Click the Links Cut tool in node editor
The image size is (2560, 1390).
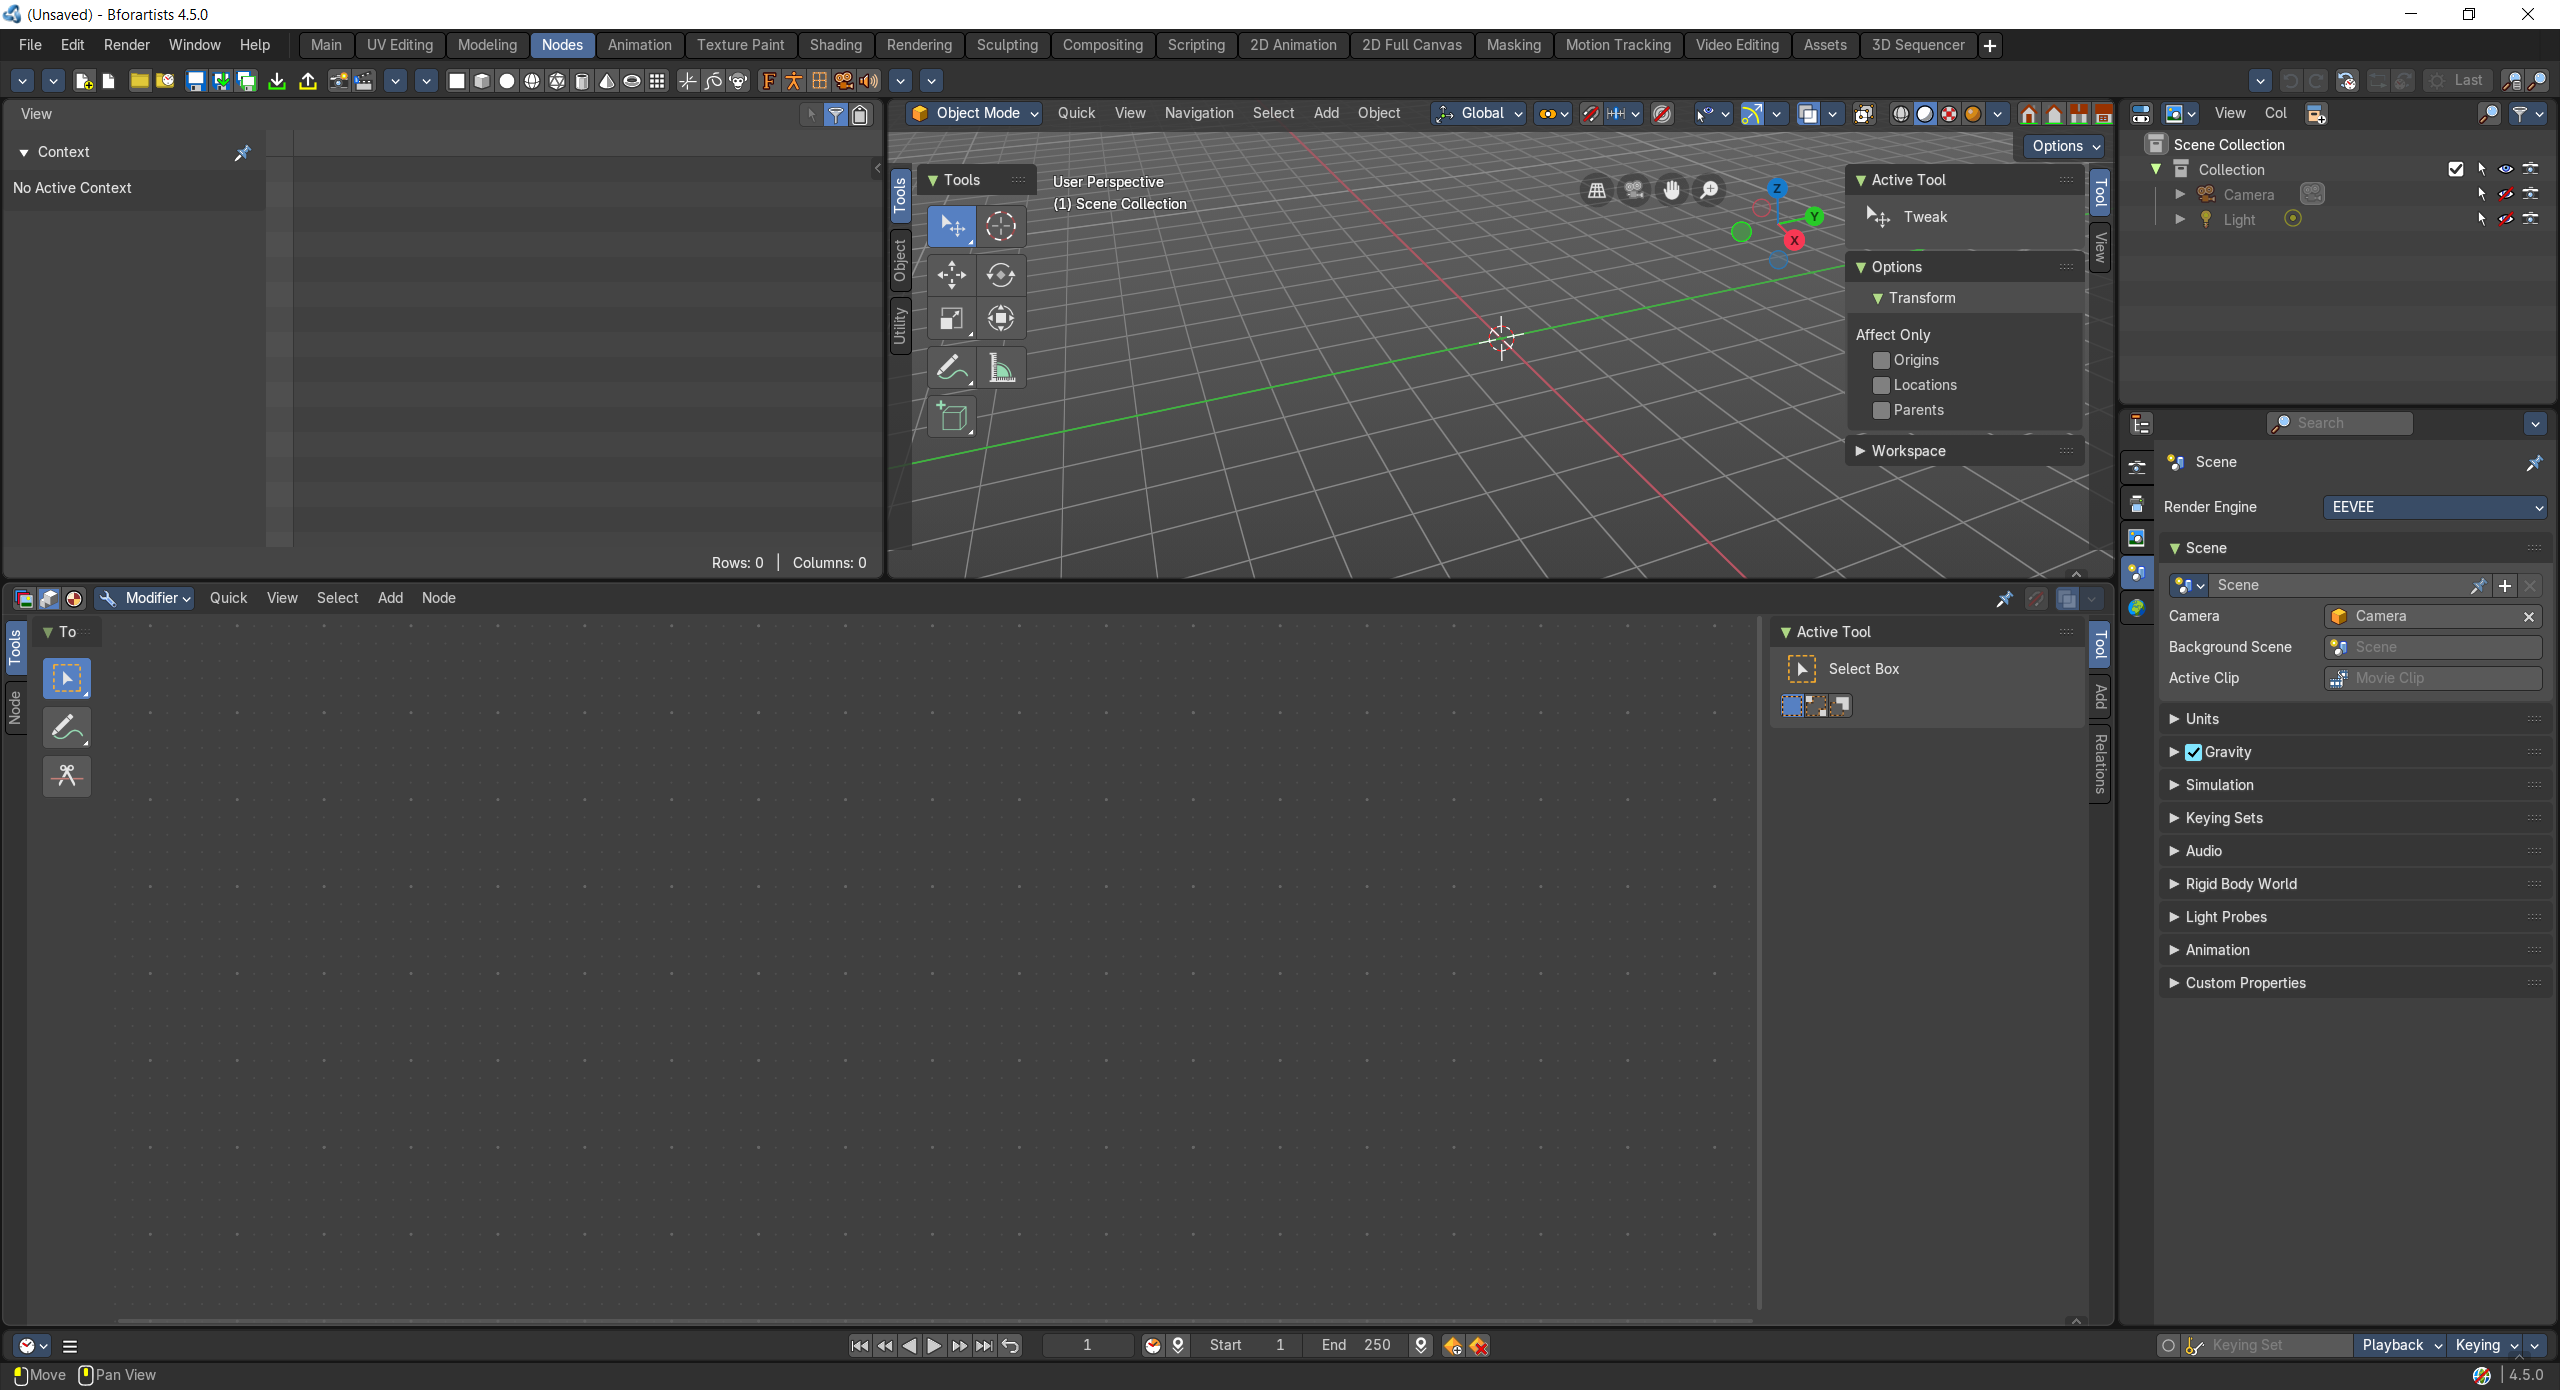pyautogui.click(x=67, y=775)
